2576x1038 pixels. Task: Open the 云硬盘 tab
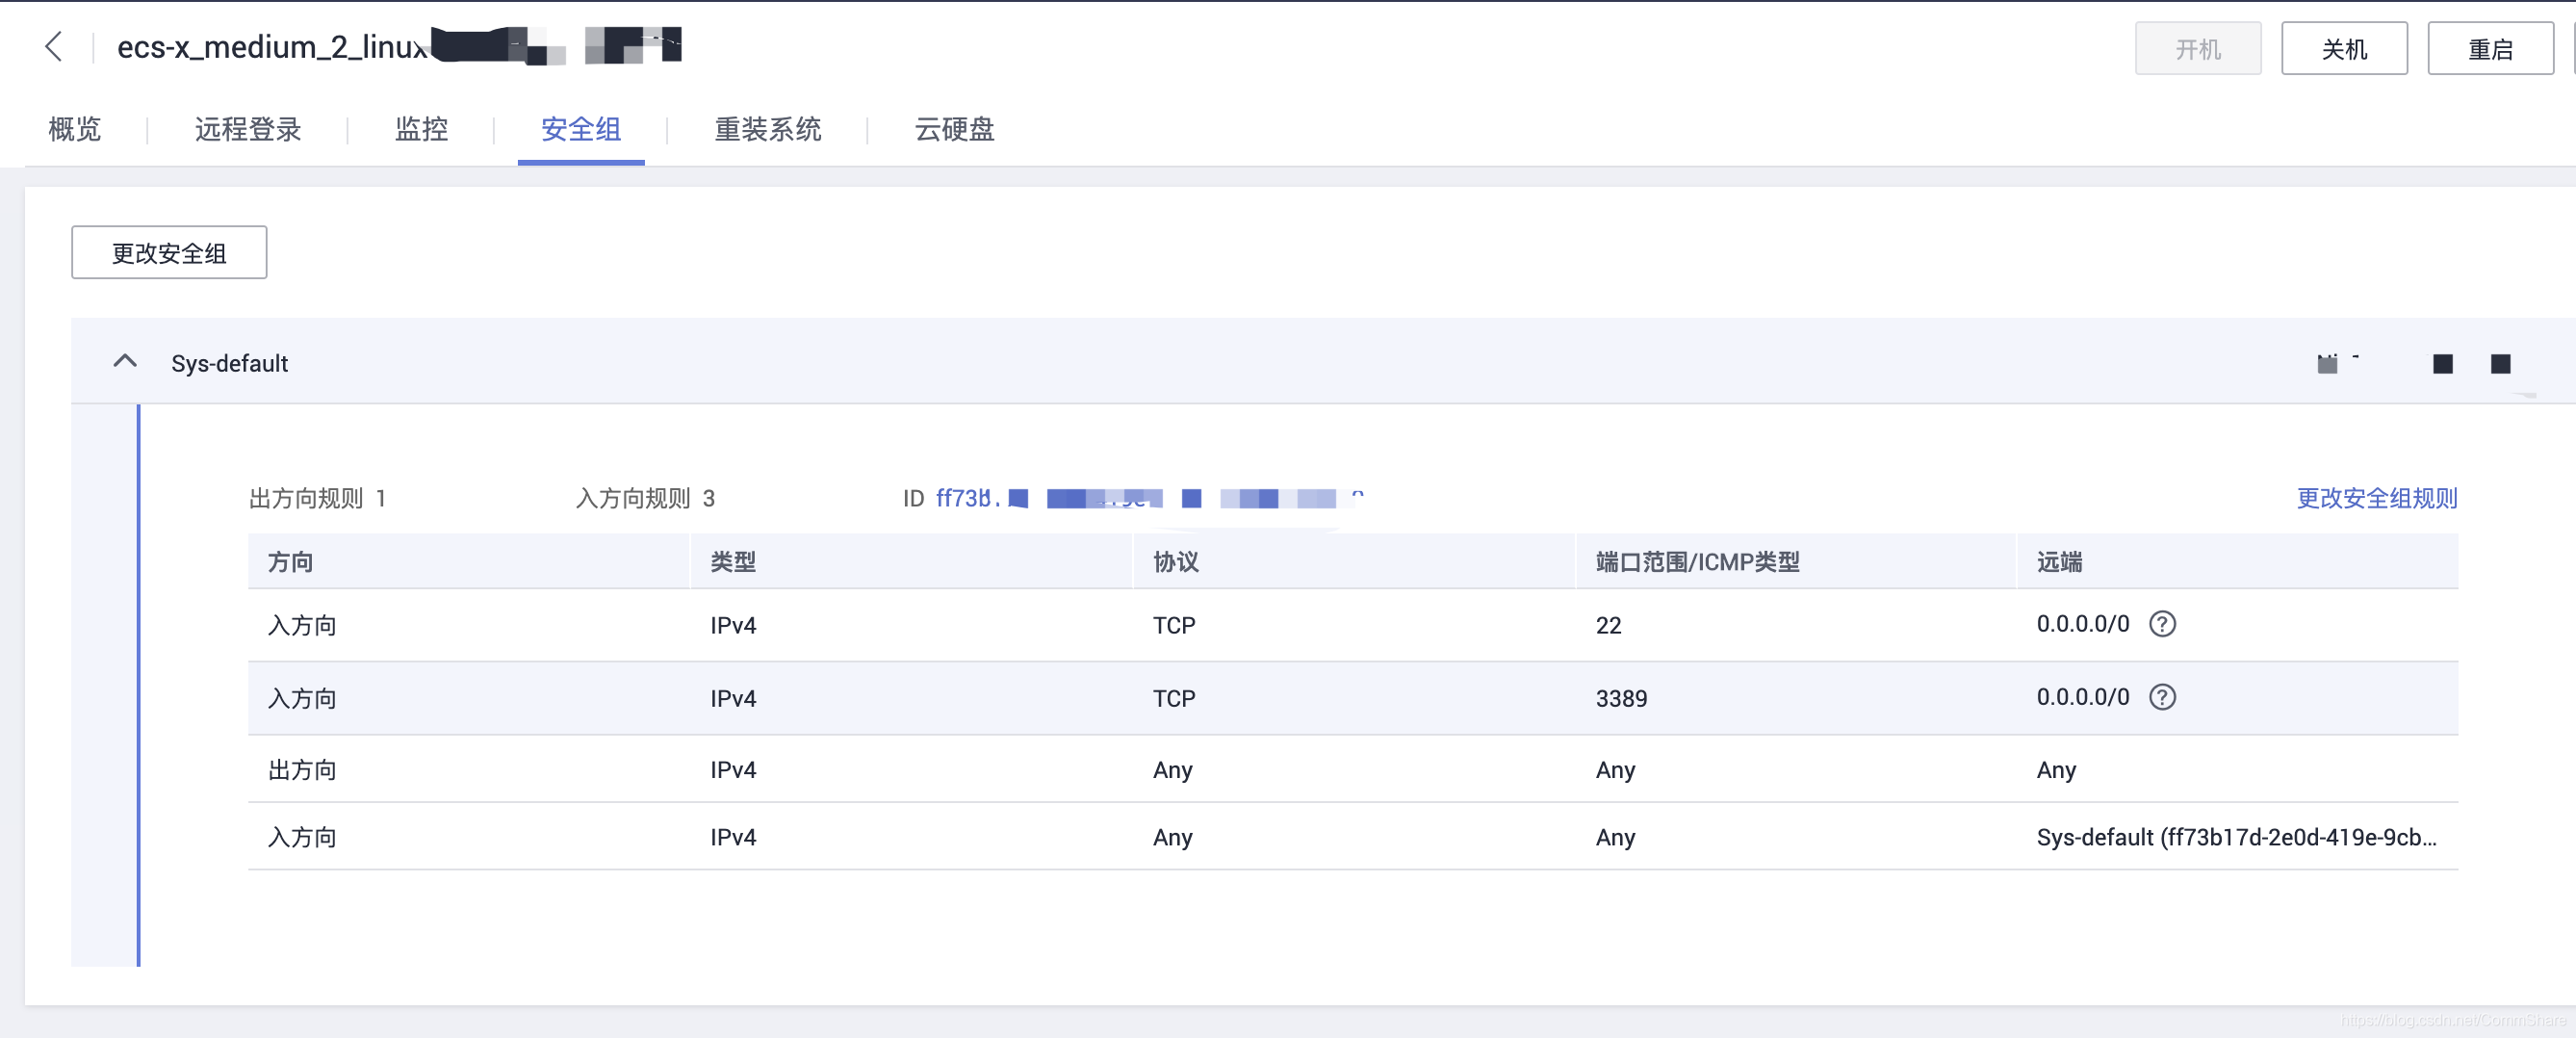coord(955,129)
